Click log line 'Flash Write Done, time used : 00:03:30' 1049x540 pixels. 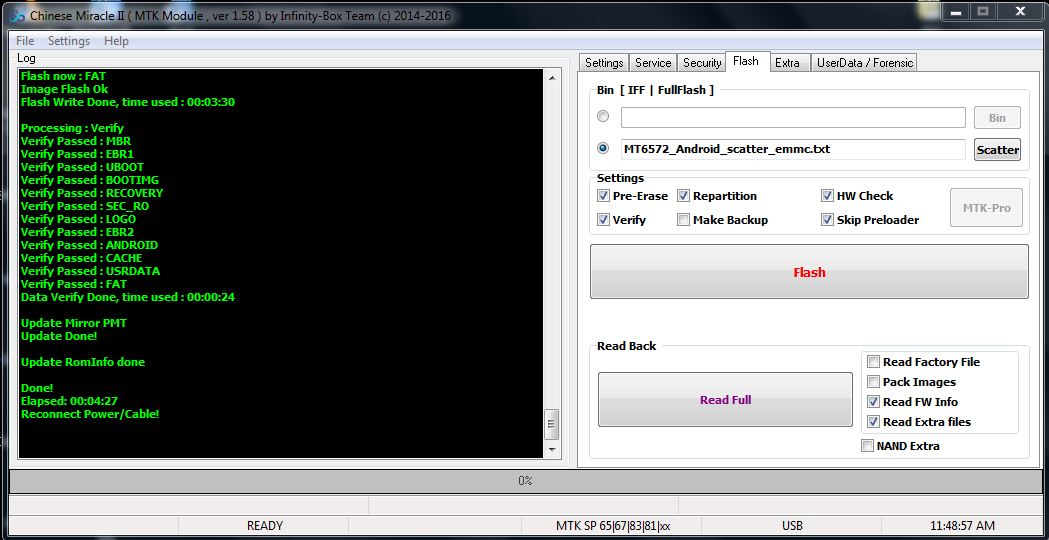[128, 102]
